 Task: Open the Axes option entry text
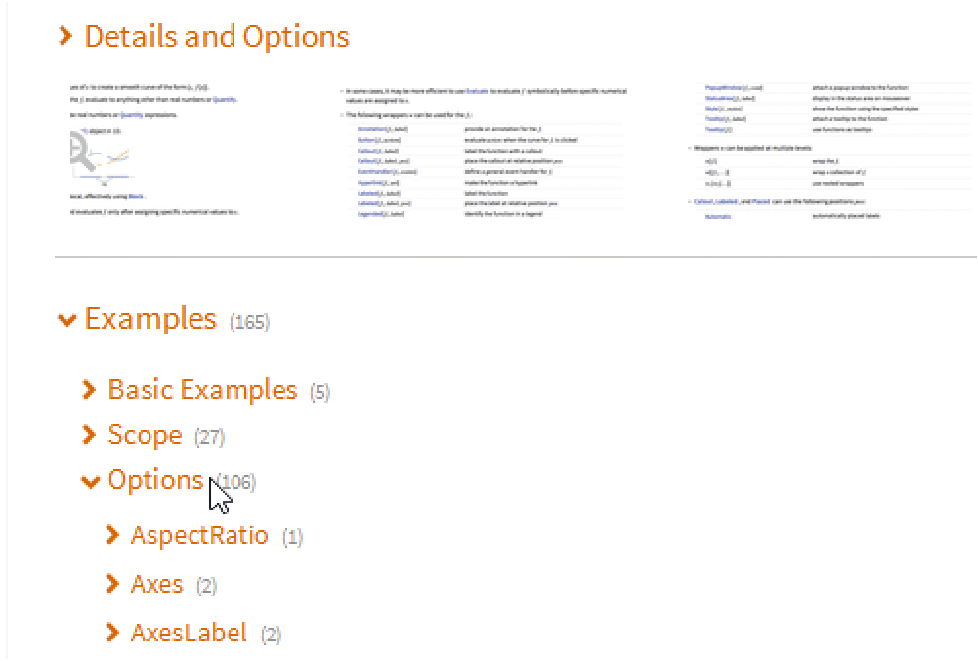coord(157,584)
